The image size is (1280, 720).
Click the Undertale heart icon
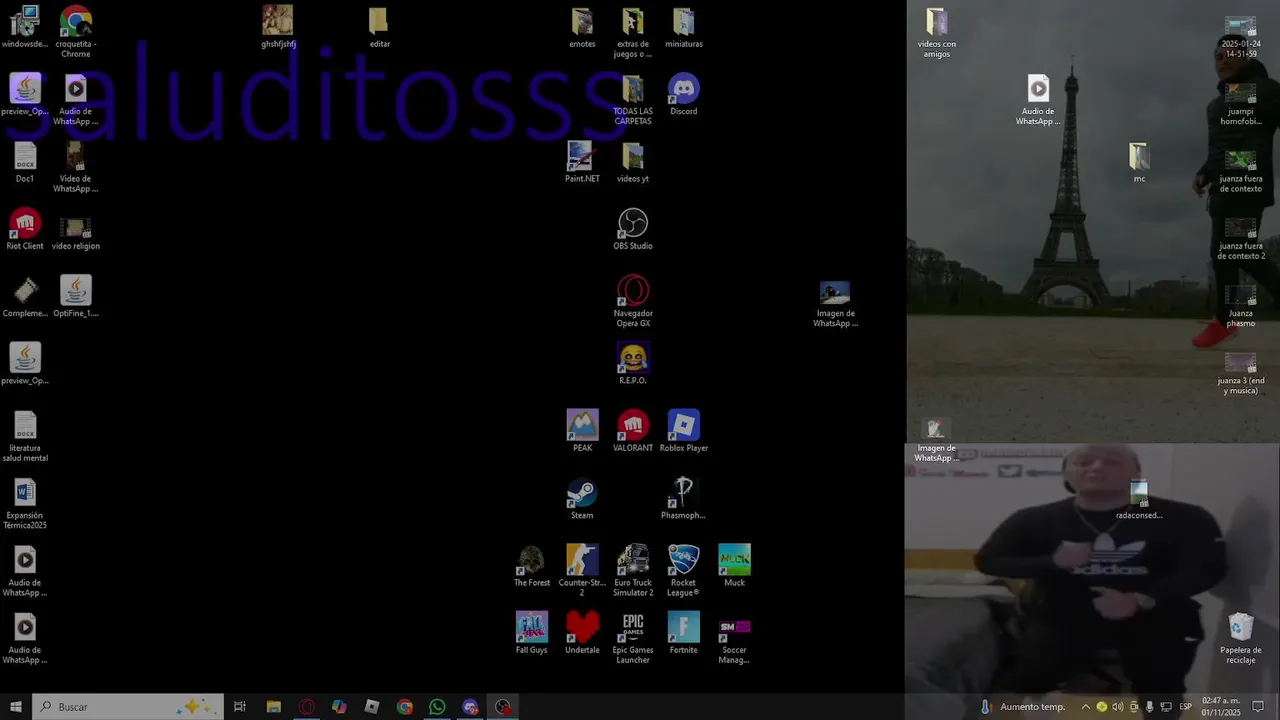tap(582, 633)
